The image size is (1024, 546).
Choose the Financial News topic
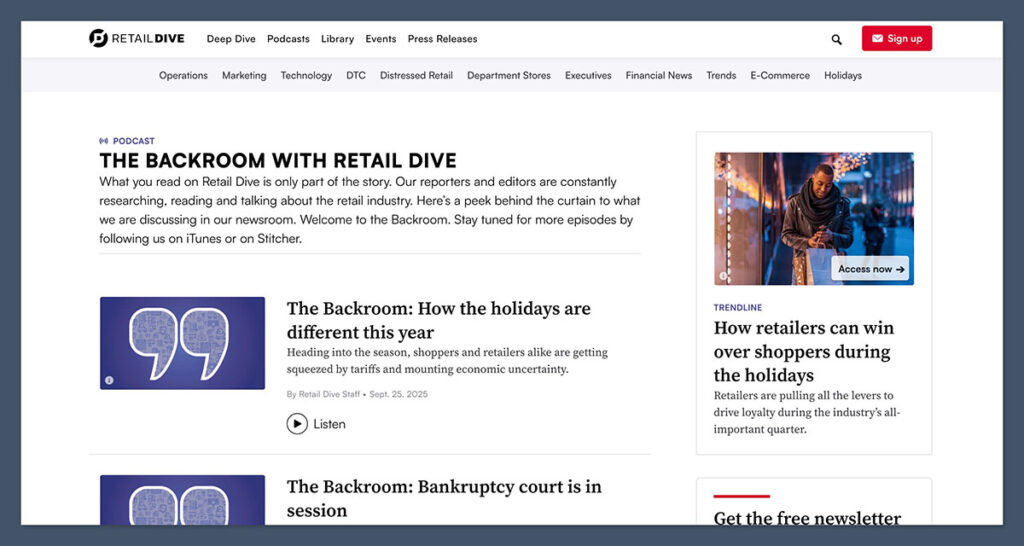(x=658, y=75)
